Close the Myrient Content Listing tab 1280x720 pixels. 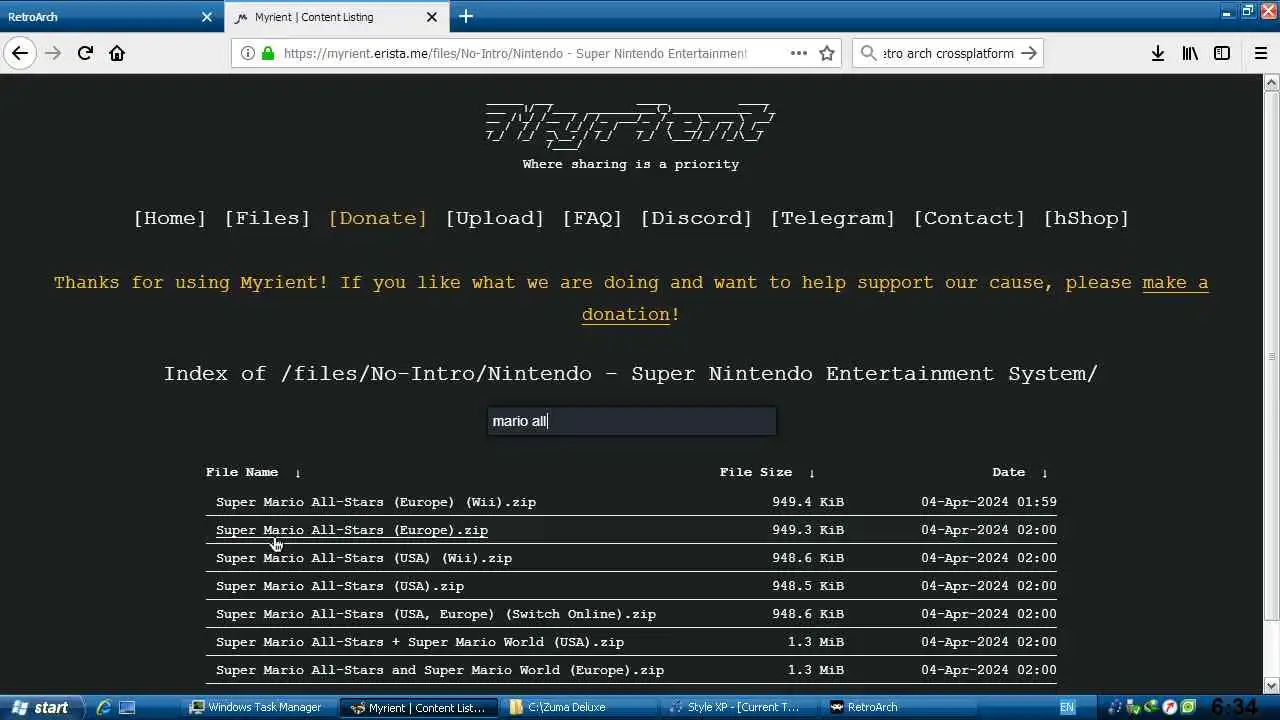pyautogui.click(x=432, y=17)
